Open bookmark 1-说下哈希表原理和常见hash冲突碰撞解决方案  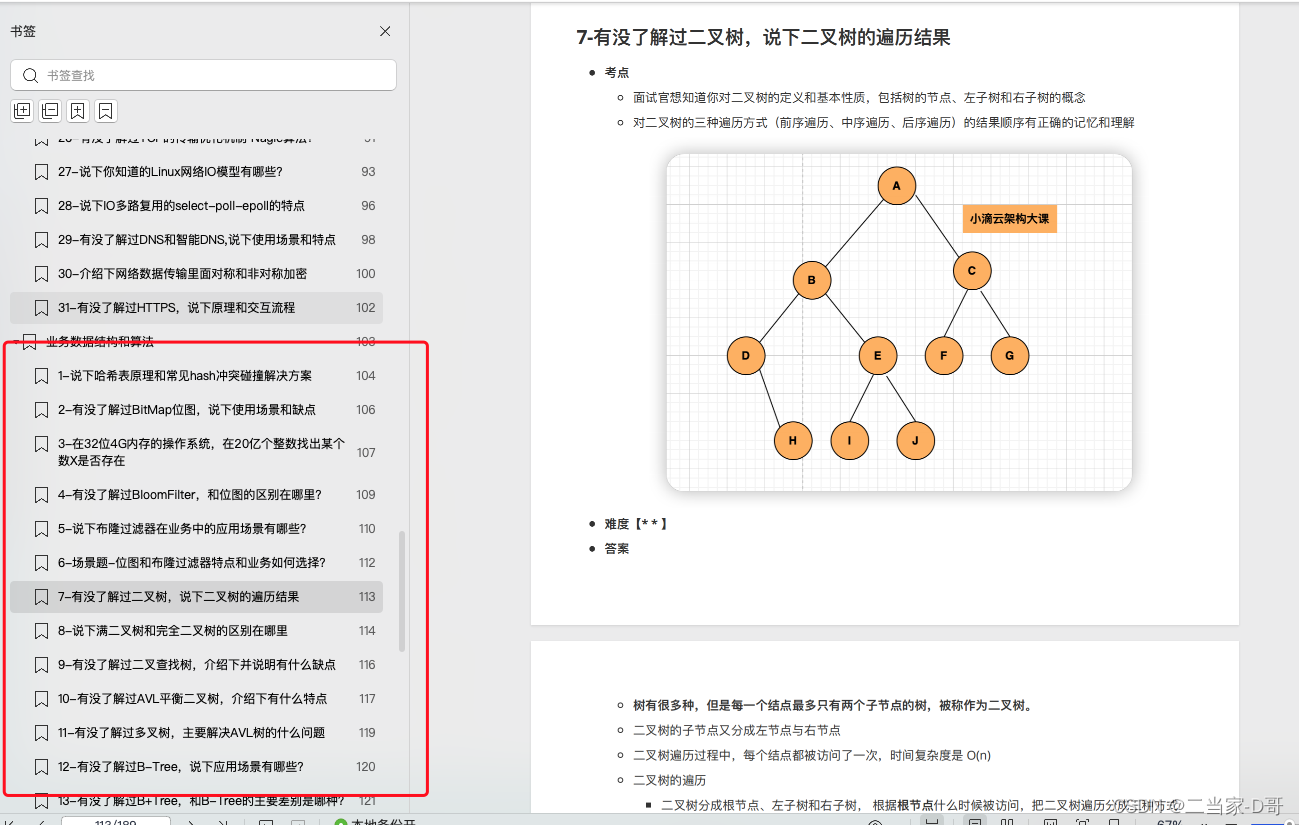point(196,376)
